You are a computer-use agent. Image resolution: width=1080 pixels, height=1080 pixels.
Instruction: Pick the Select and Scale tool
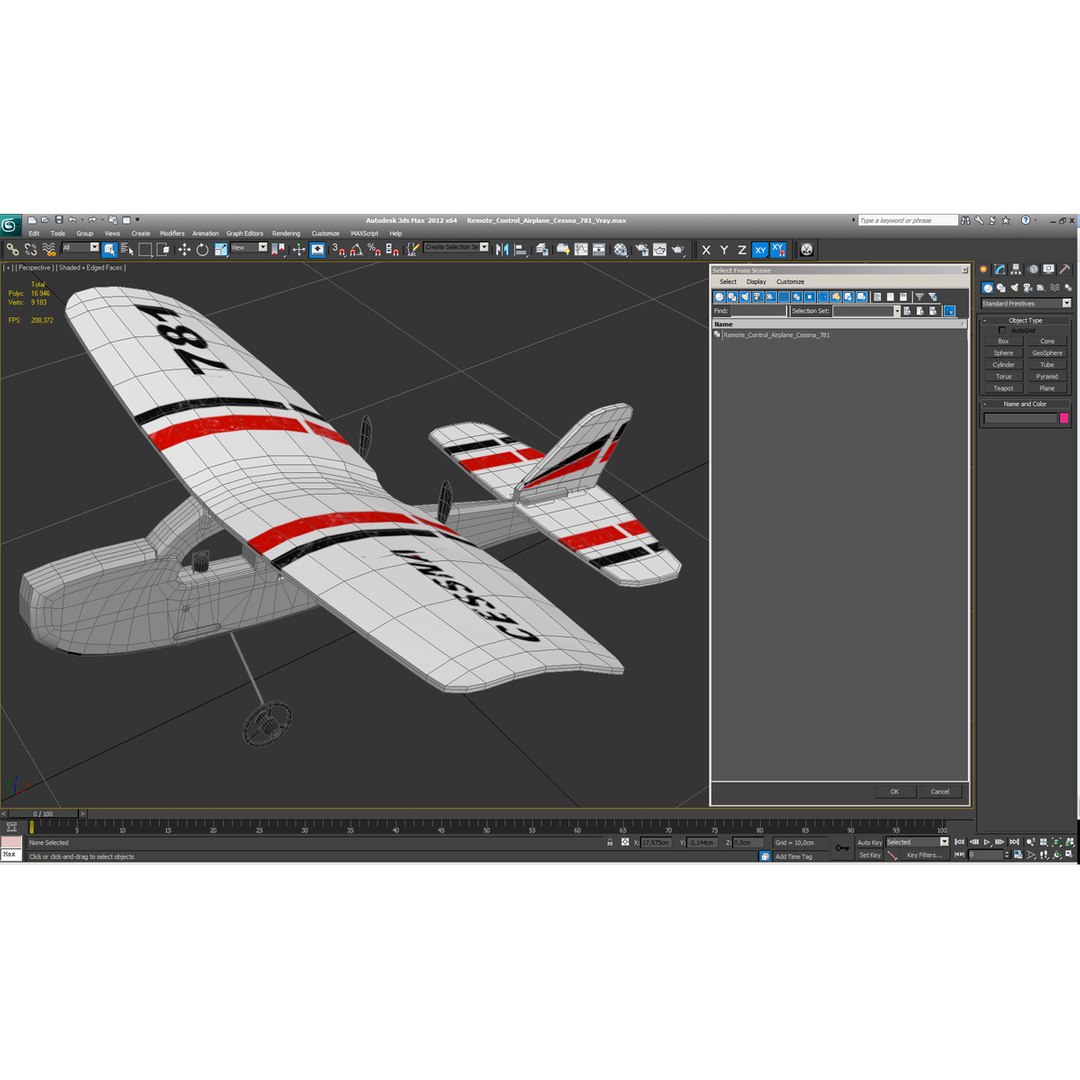pos(220,249)
